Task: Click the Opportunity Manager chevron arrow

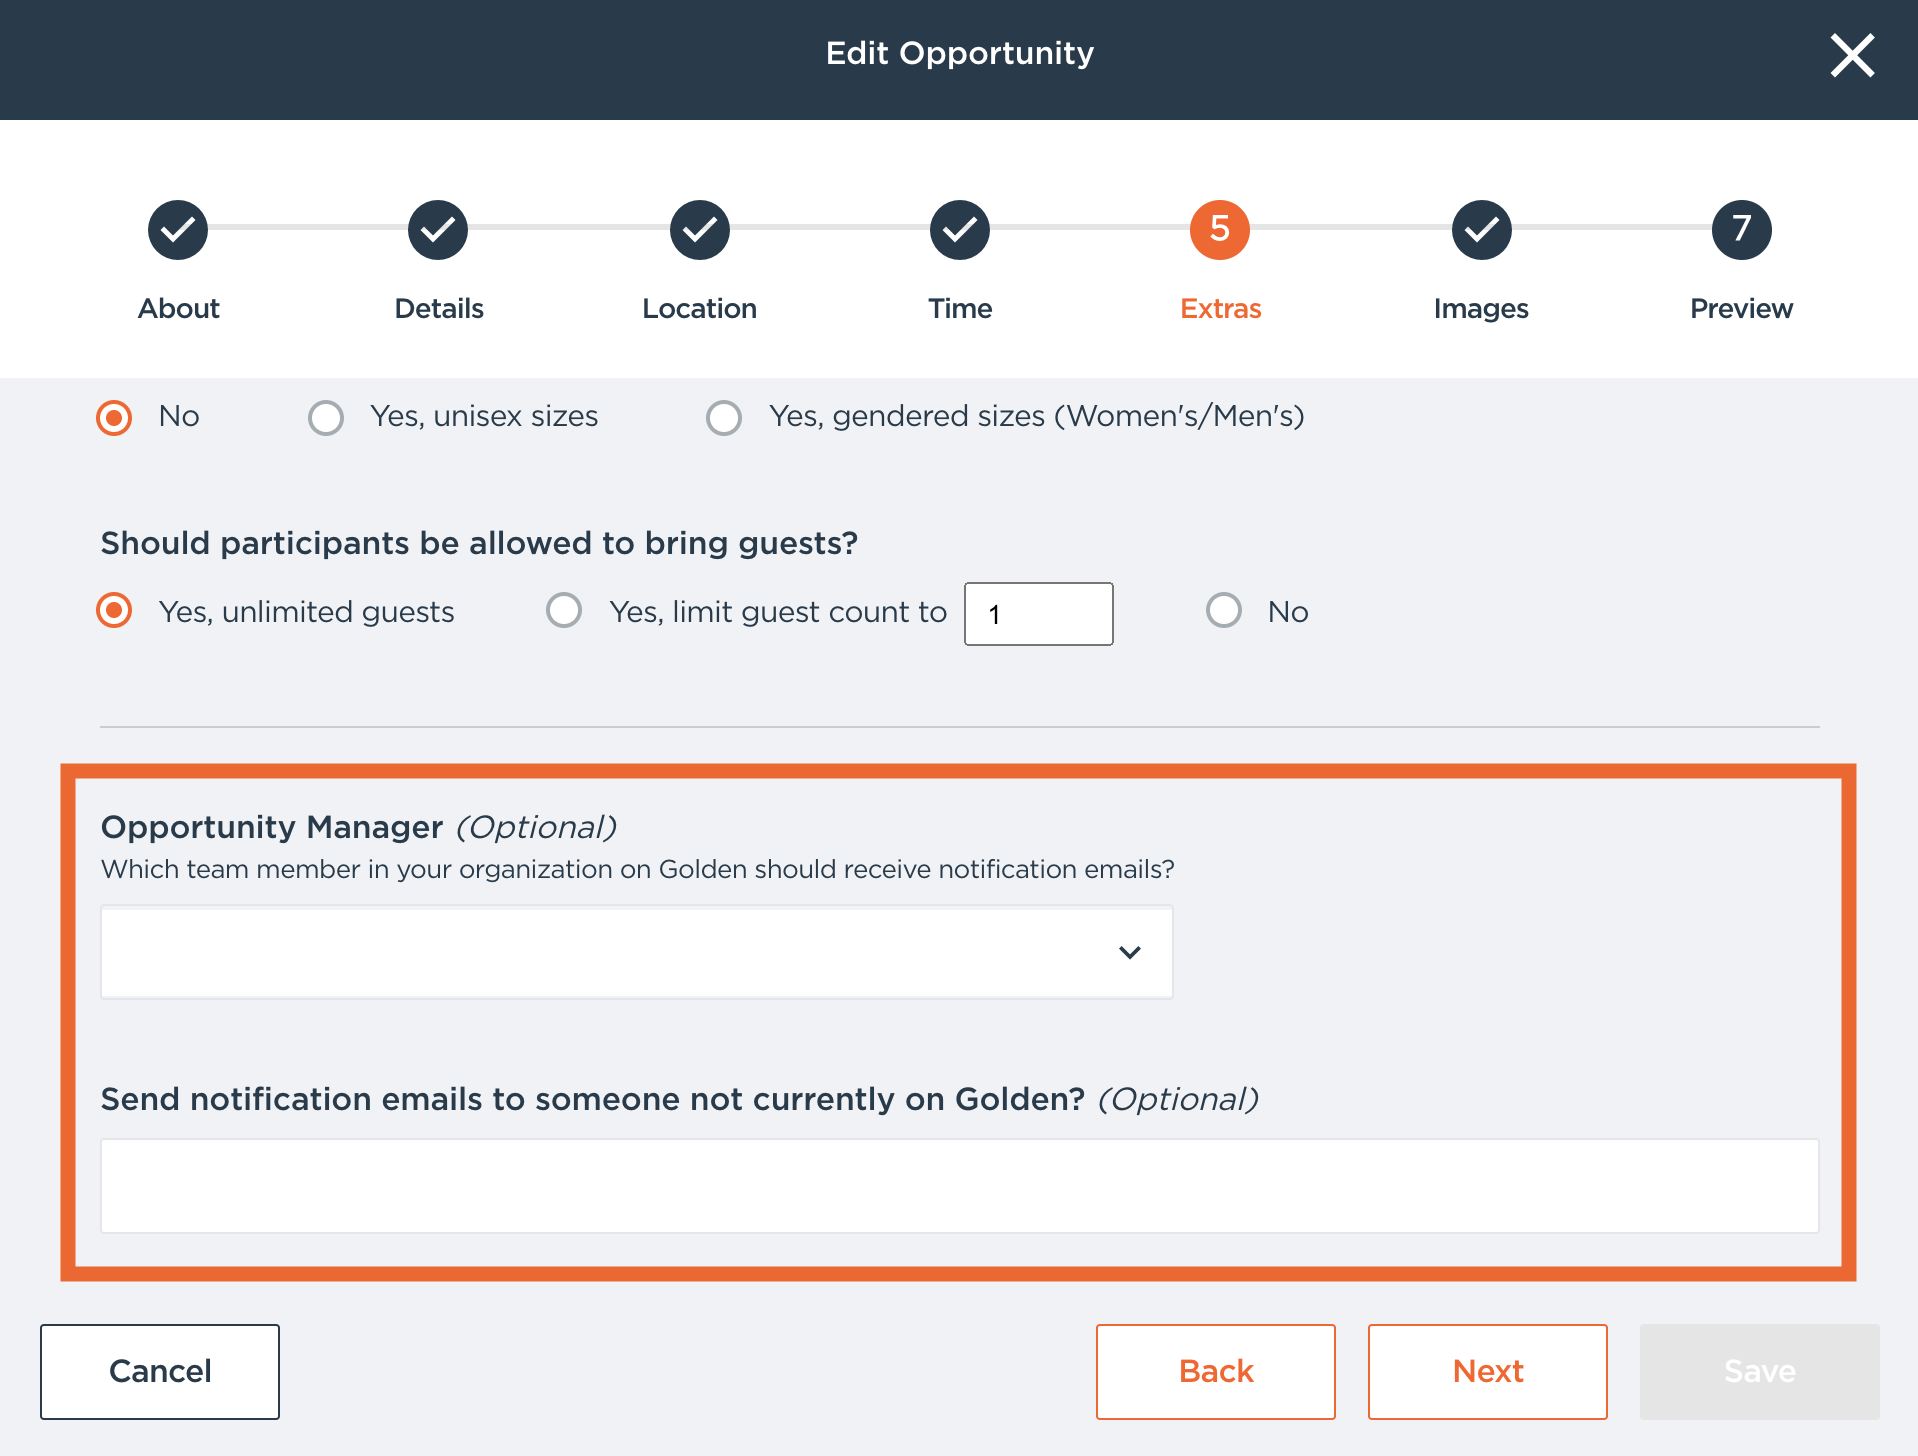Action: 1130,952
